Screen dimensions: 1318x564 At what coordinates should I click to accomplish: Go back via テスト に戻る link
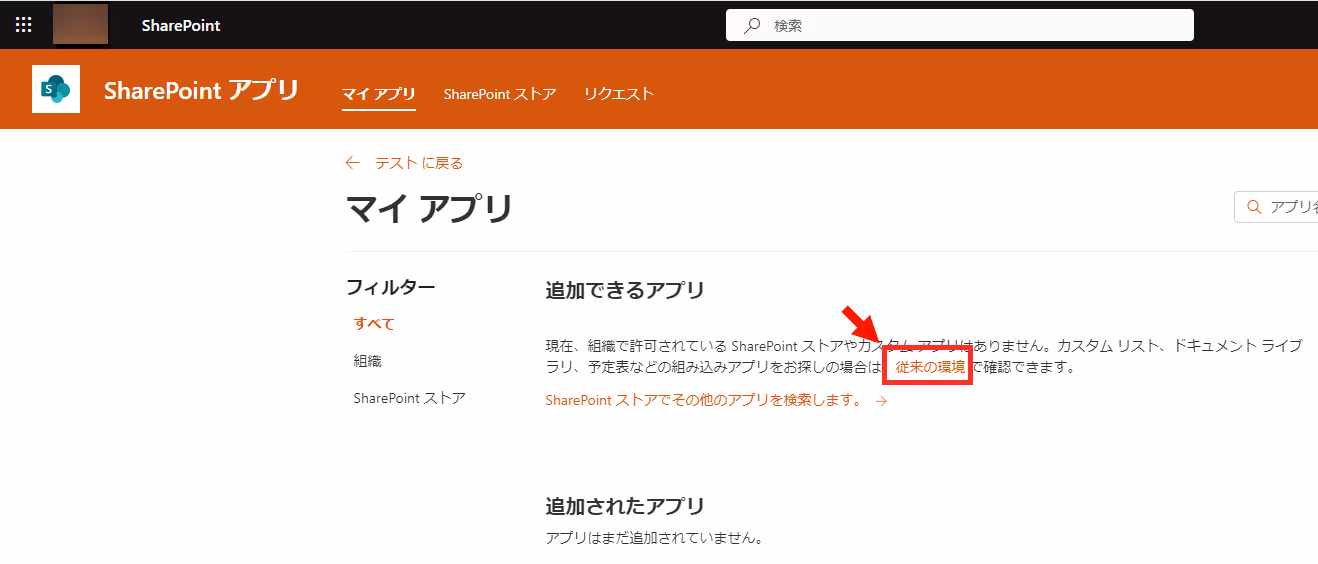pos(419,163)
